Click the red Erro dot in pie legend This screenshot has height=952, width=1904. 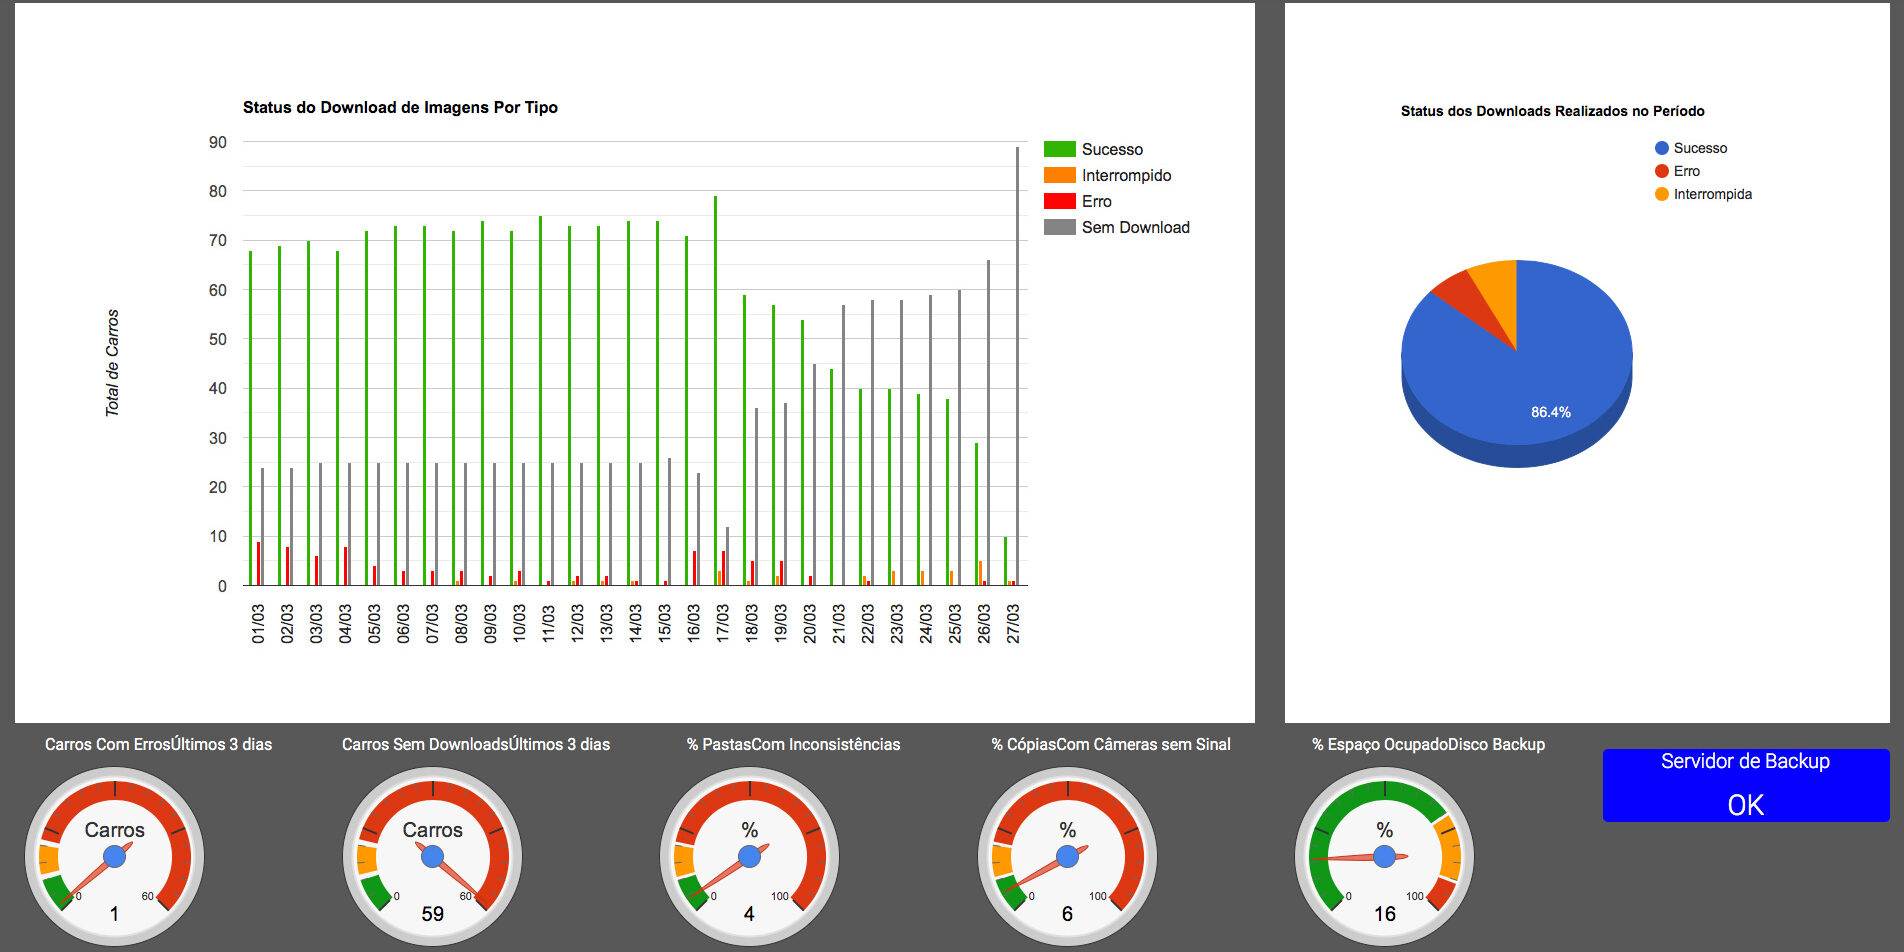(x=1662, y=171)
